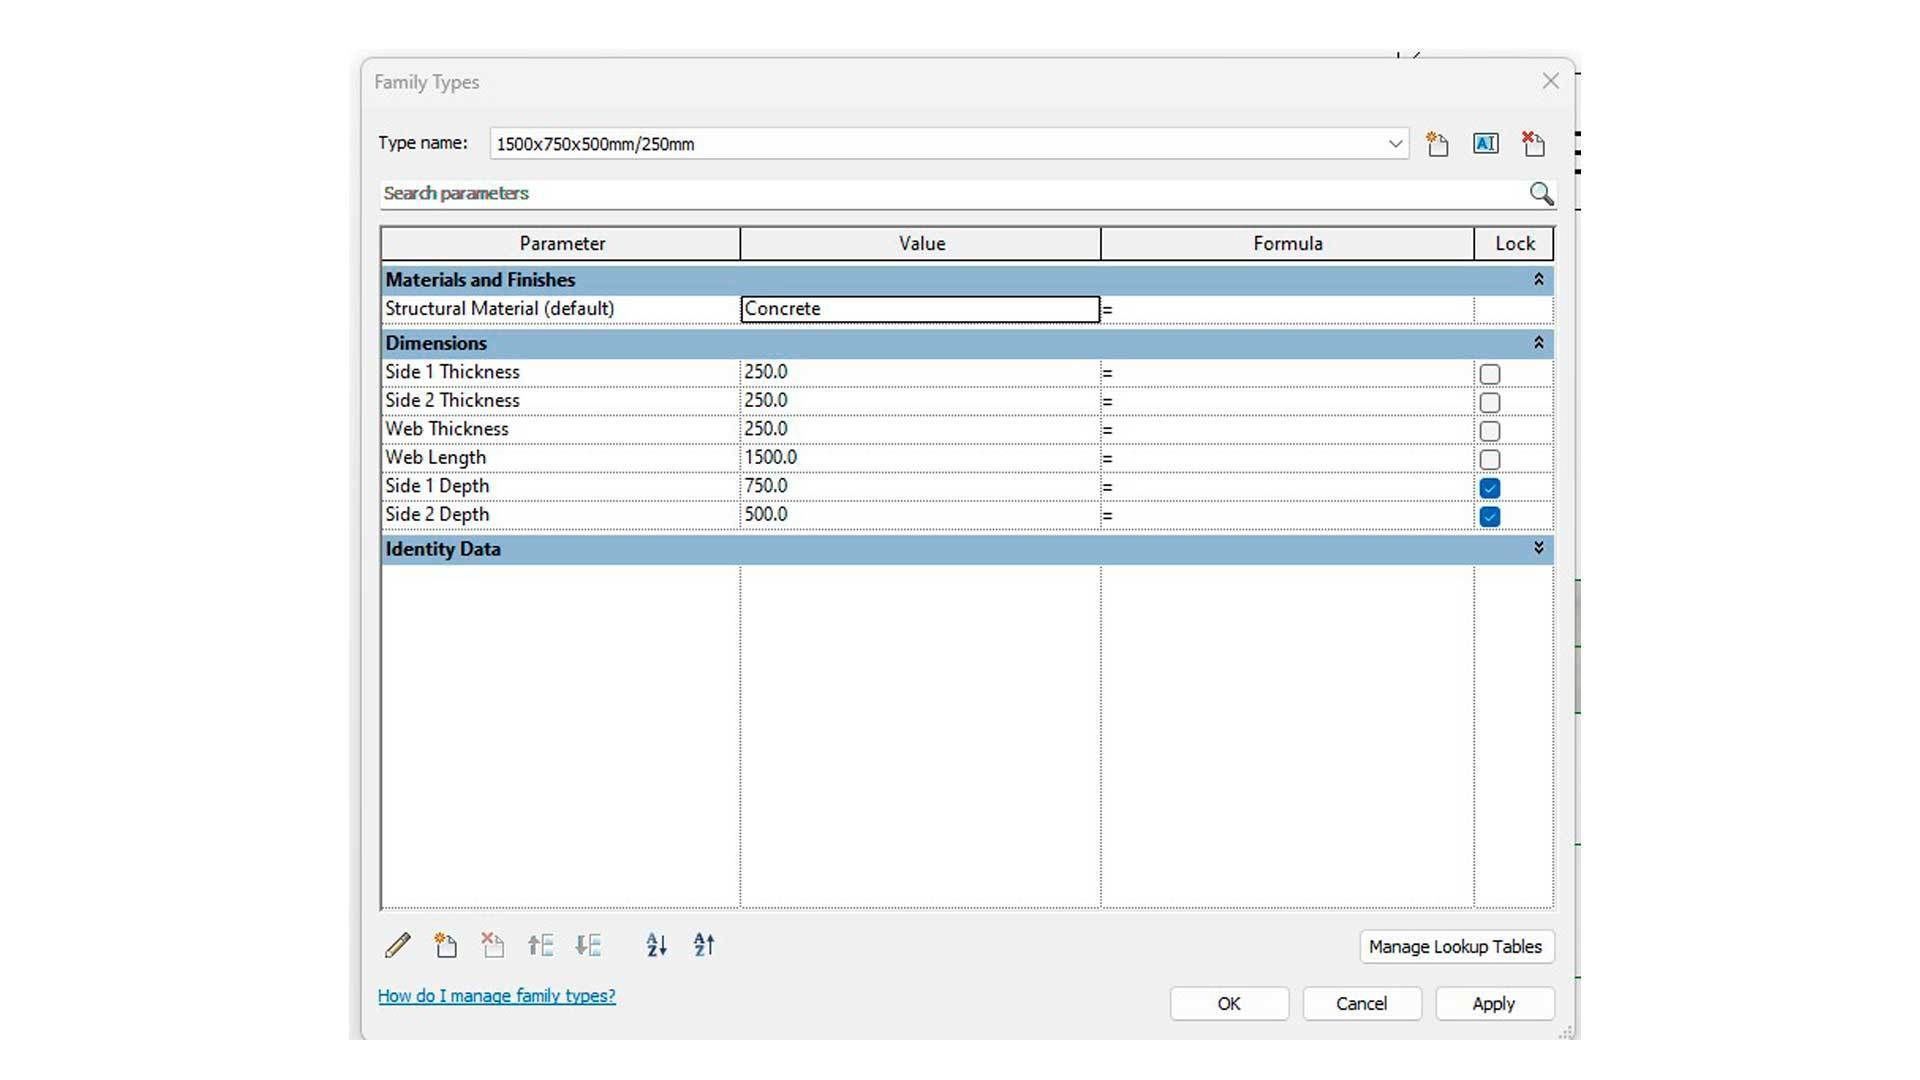Viewport: 1920px width, 1080px height.
Task: Click the Rename Type icon
Action: (x=1485, y=144)
